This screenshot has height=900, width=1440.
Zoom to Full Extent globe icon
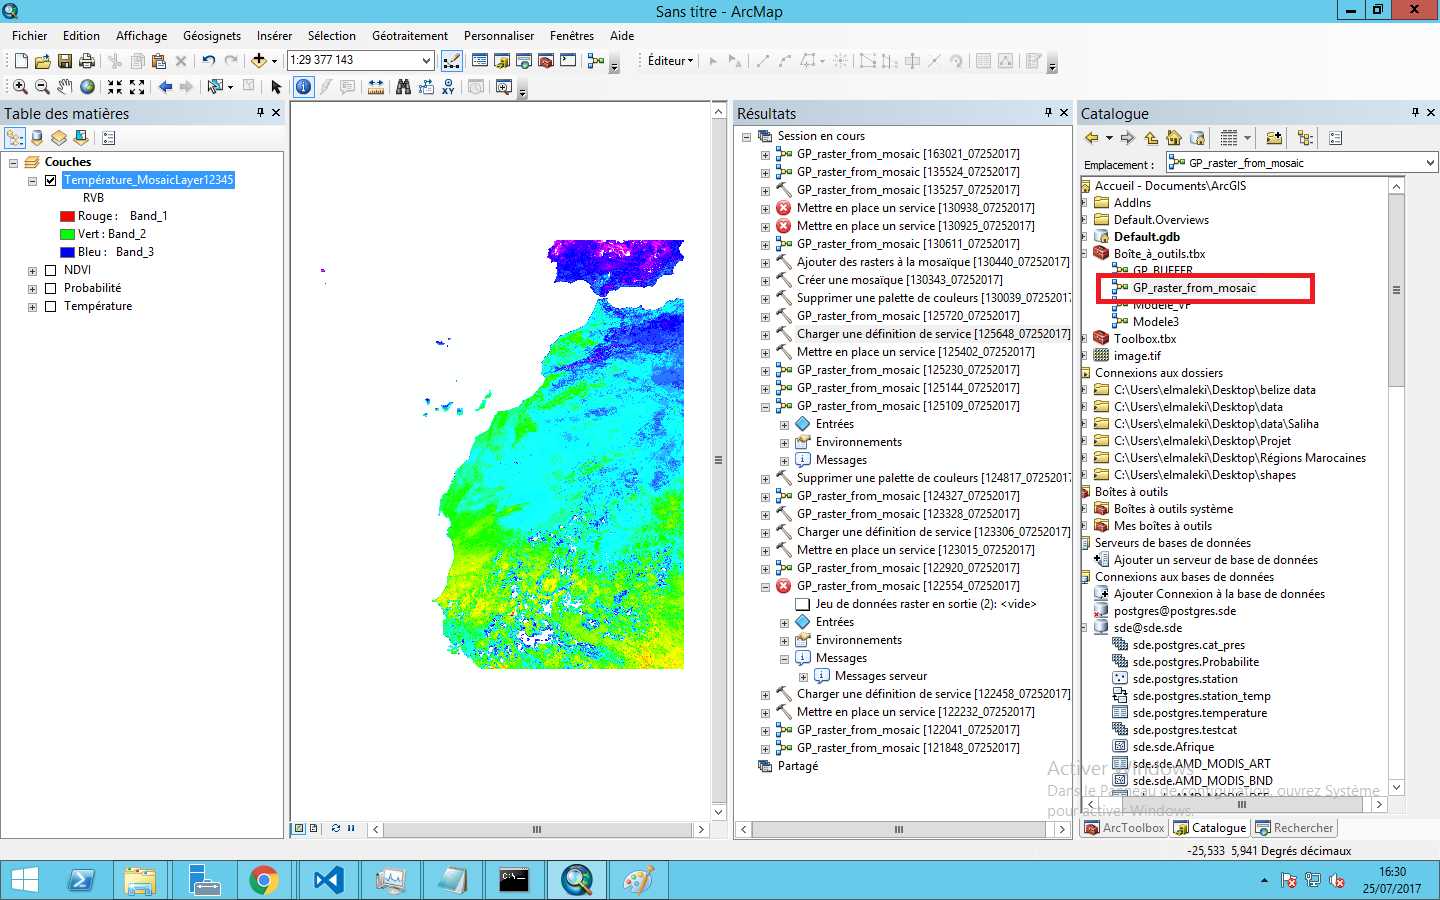click(88, 87)
